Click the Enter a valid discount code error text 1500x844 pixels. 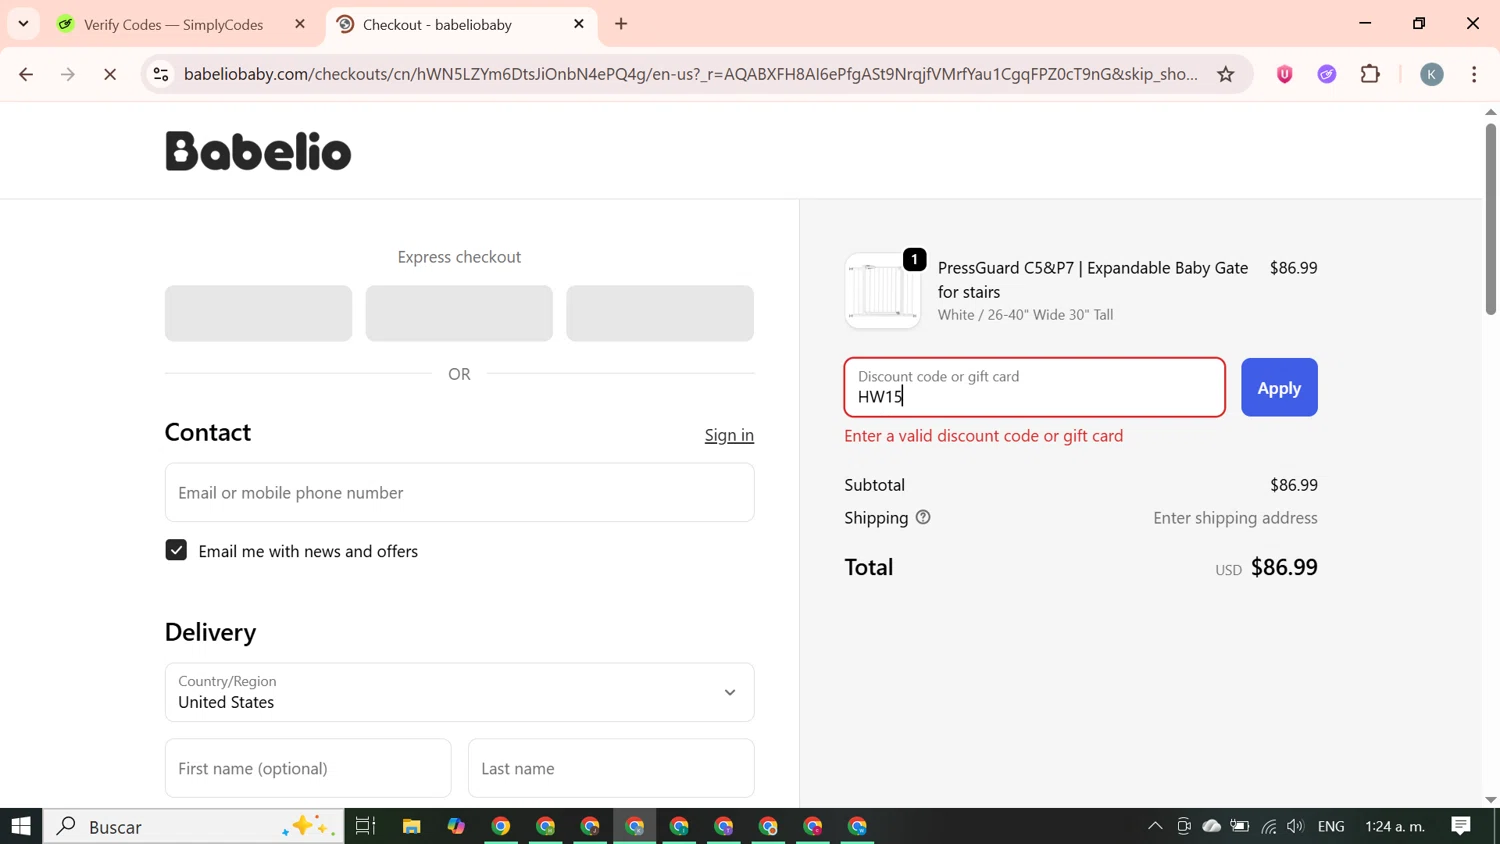(x=984, y=436)
